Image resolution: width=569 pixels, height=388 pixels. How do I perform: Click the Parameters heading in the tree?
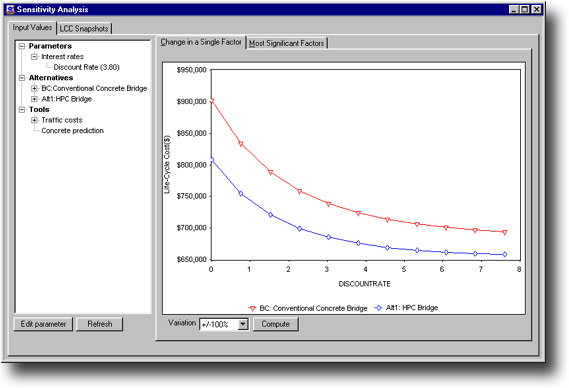tap(50, 46)
